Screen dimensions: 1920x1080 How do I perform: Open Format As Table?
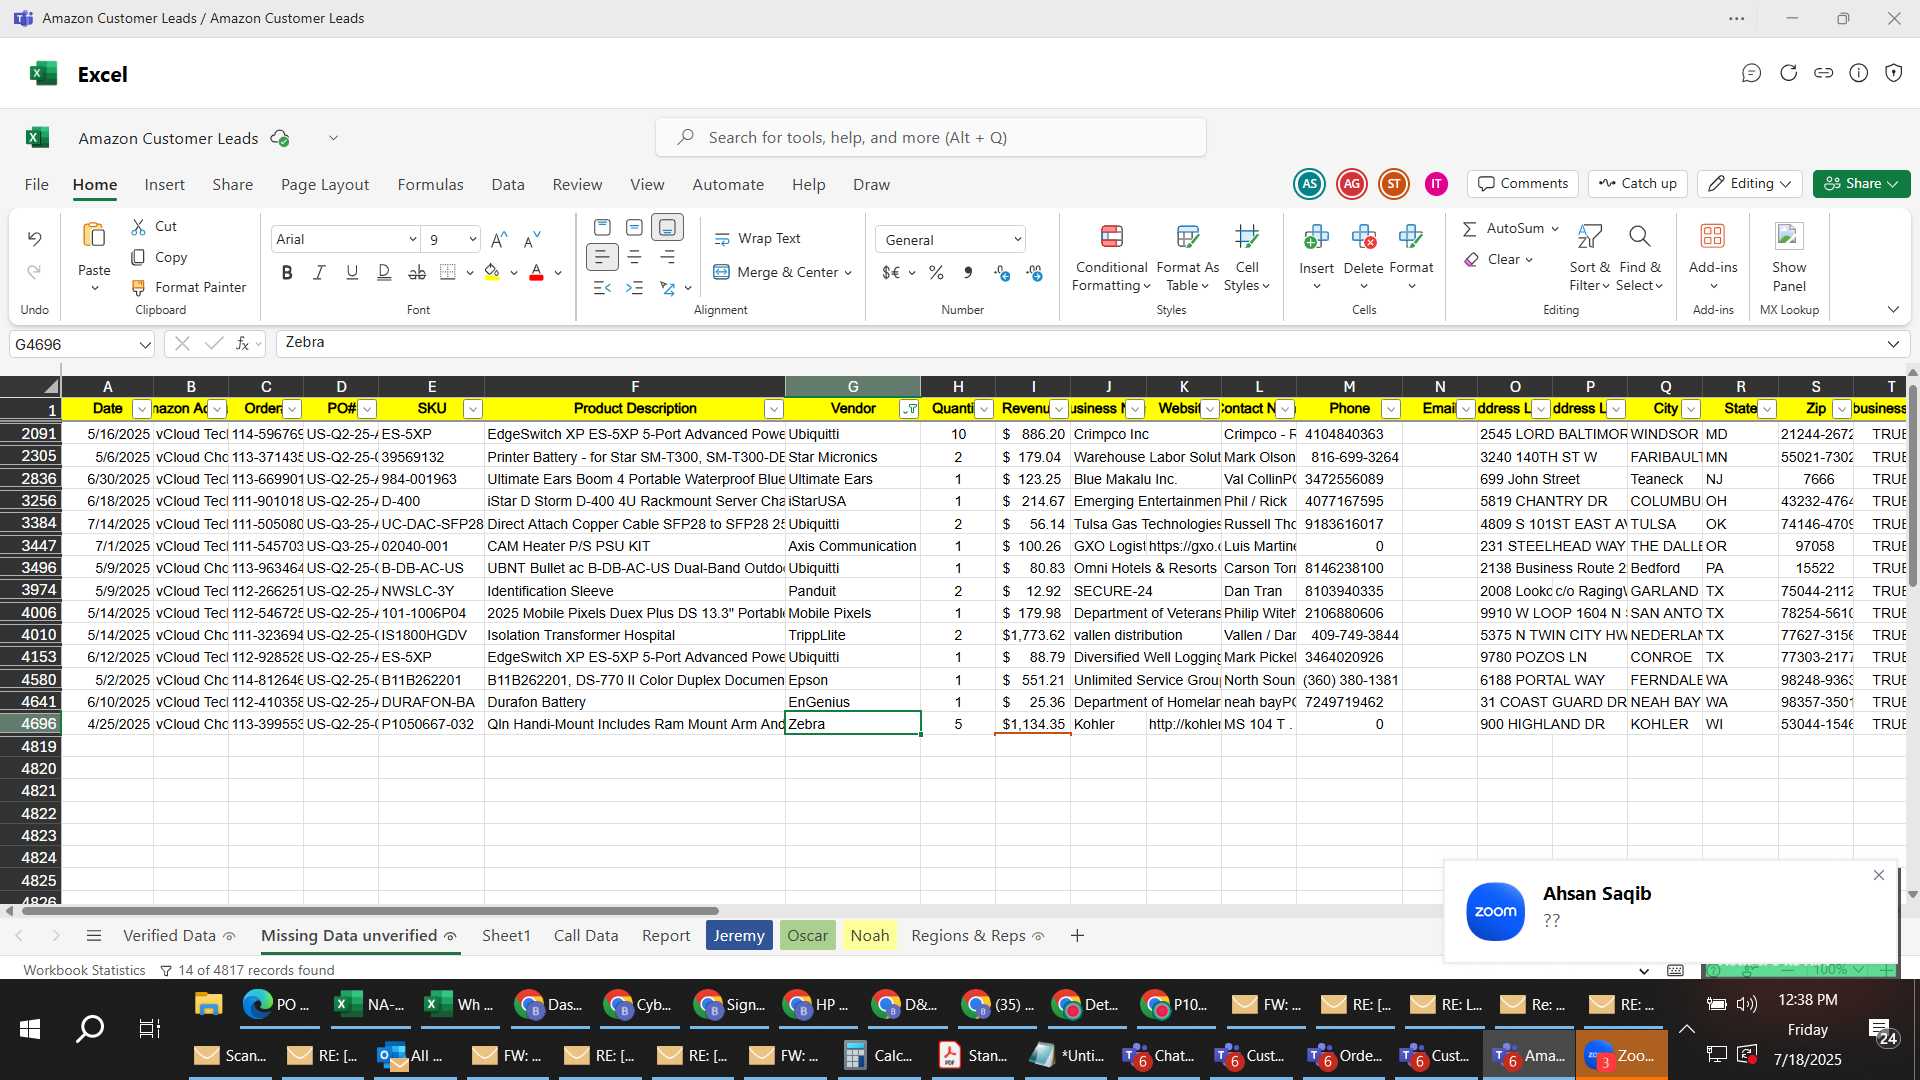tap(1187, 258)
